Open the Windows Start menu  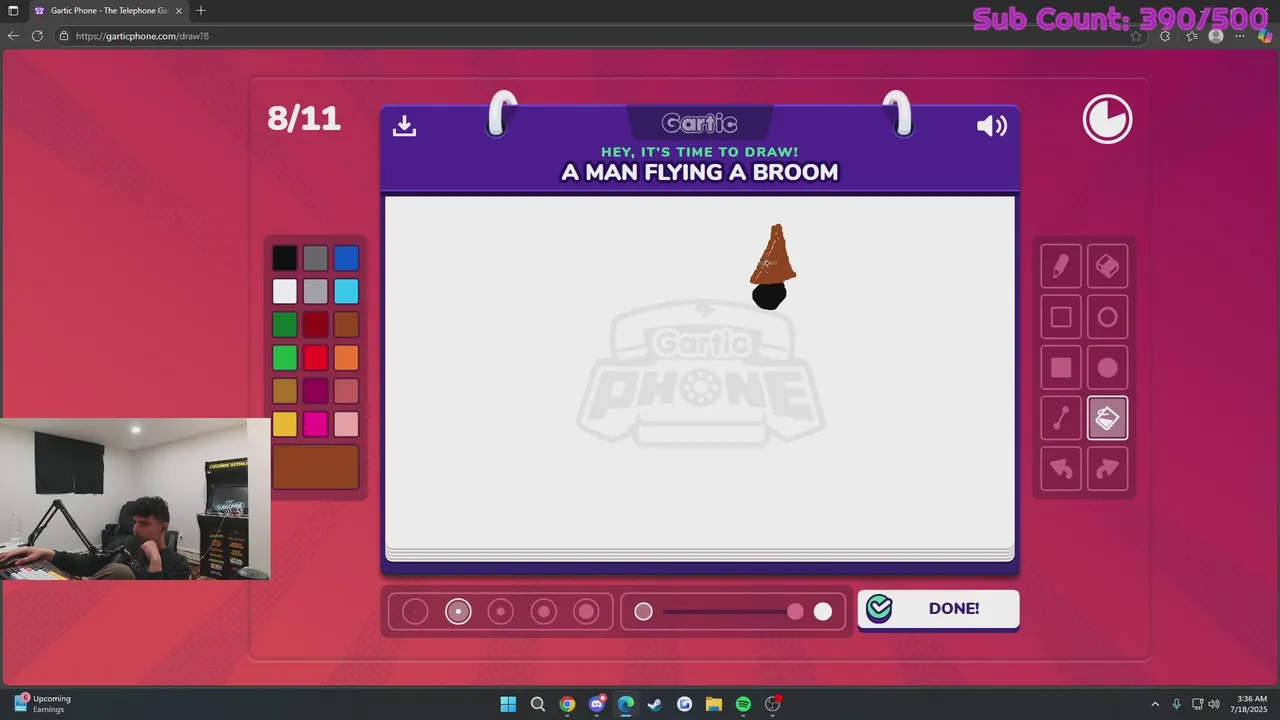[508, 704]
